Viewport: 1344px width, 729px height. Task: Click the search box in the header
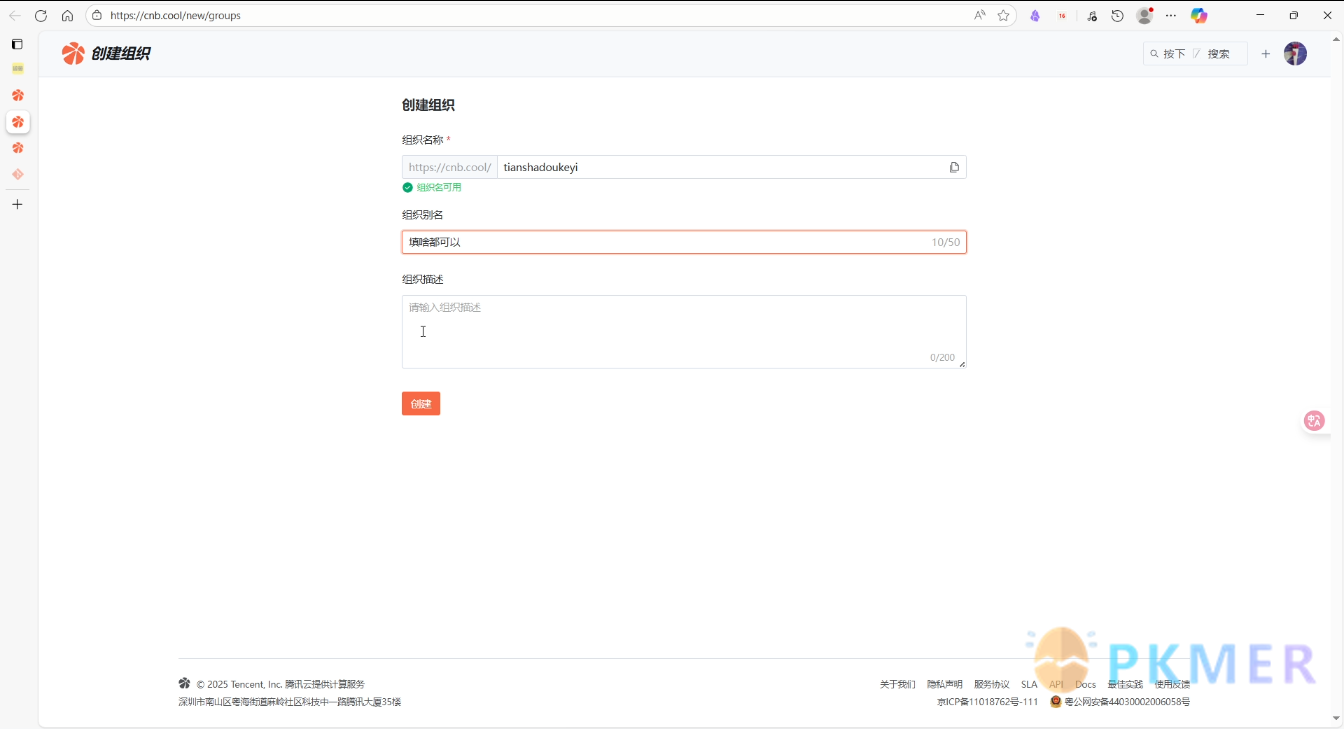[1195, 54]
